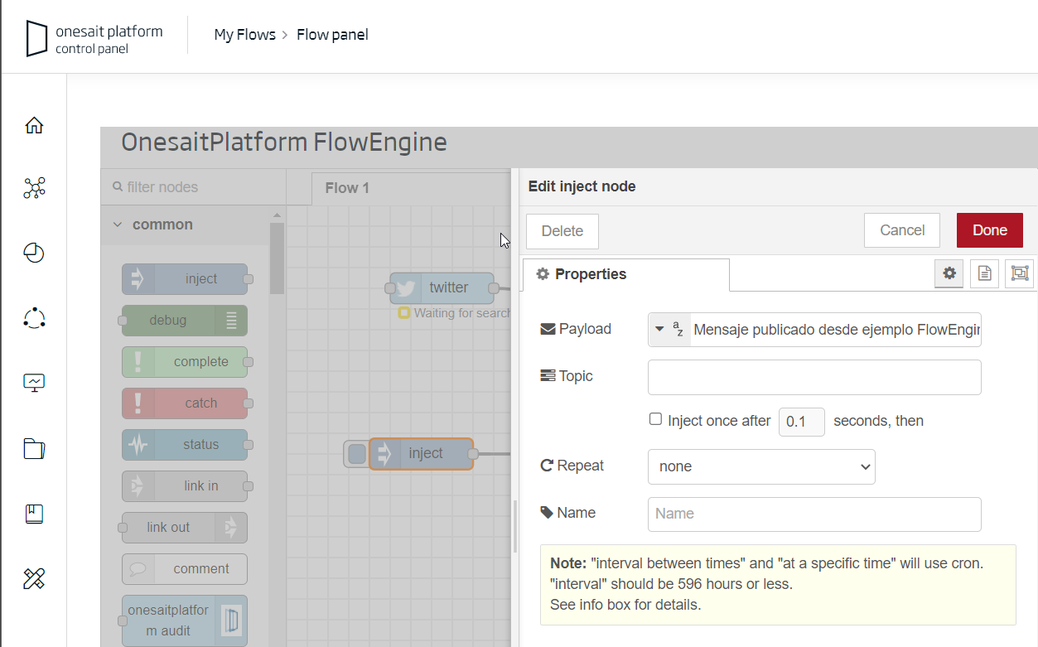This screenshot has width=1038, height=647.
Task: Open the tools icon at sidebar bottom
Action: tap(34, 578)
